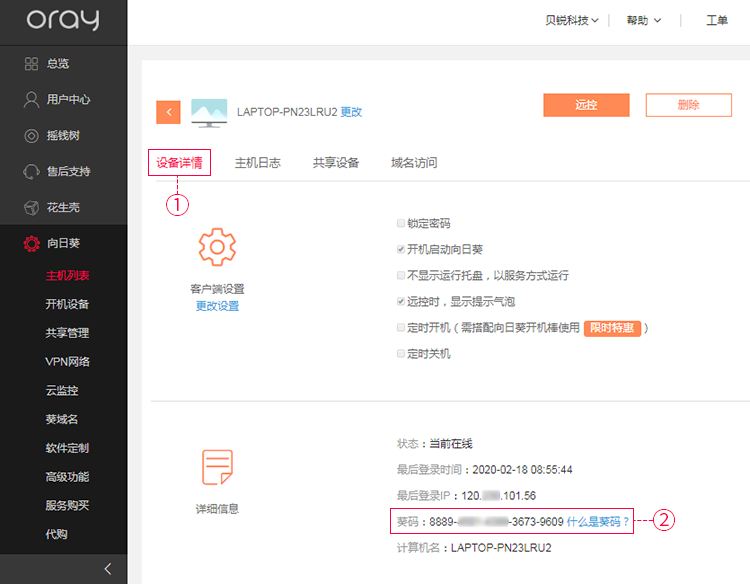Expand the 贝锐科技 account dropdown
Screen dimensions: 750x584
click(x=572, y=21)
